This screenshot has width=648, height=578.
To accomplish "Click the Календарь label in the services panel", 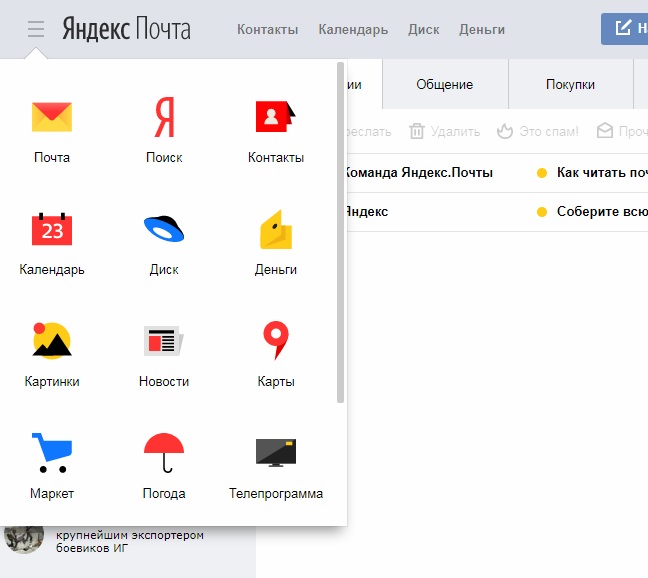I will [52, 270].
